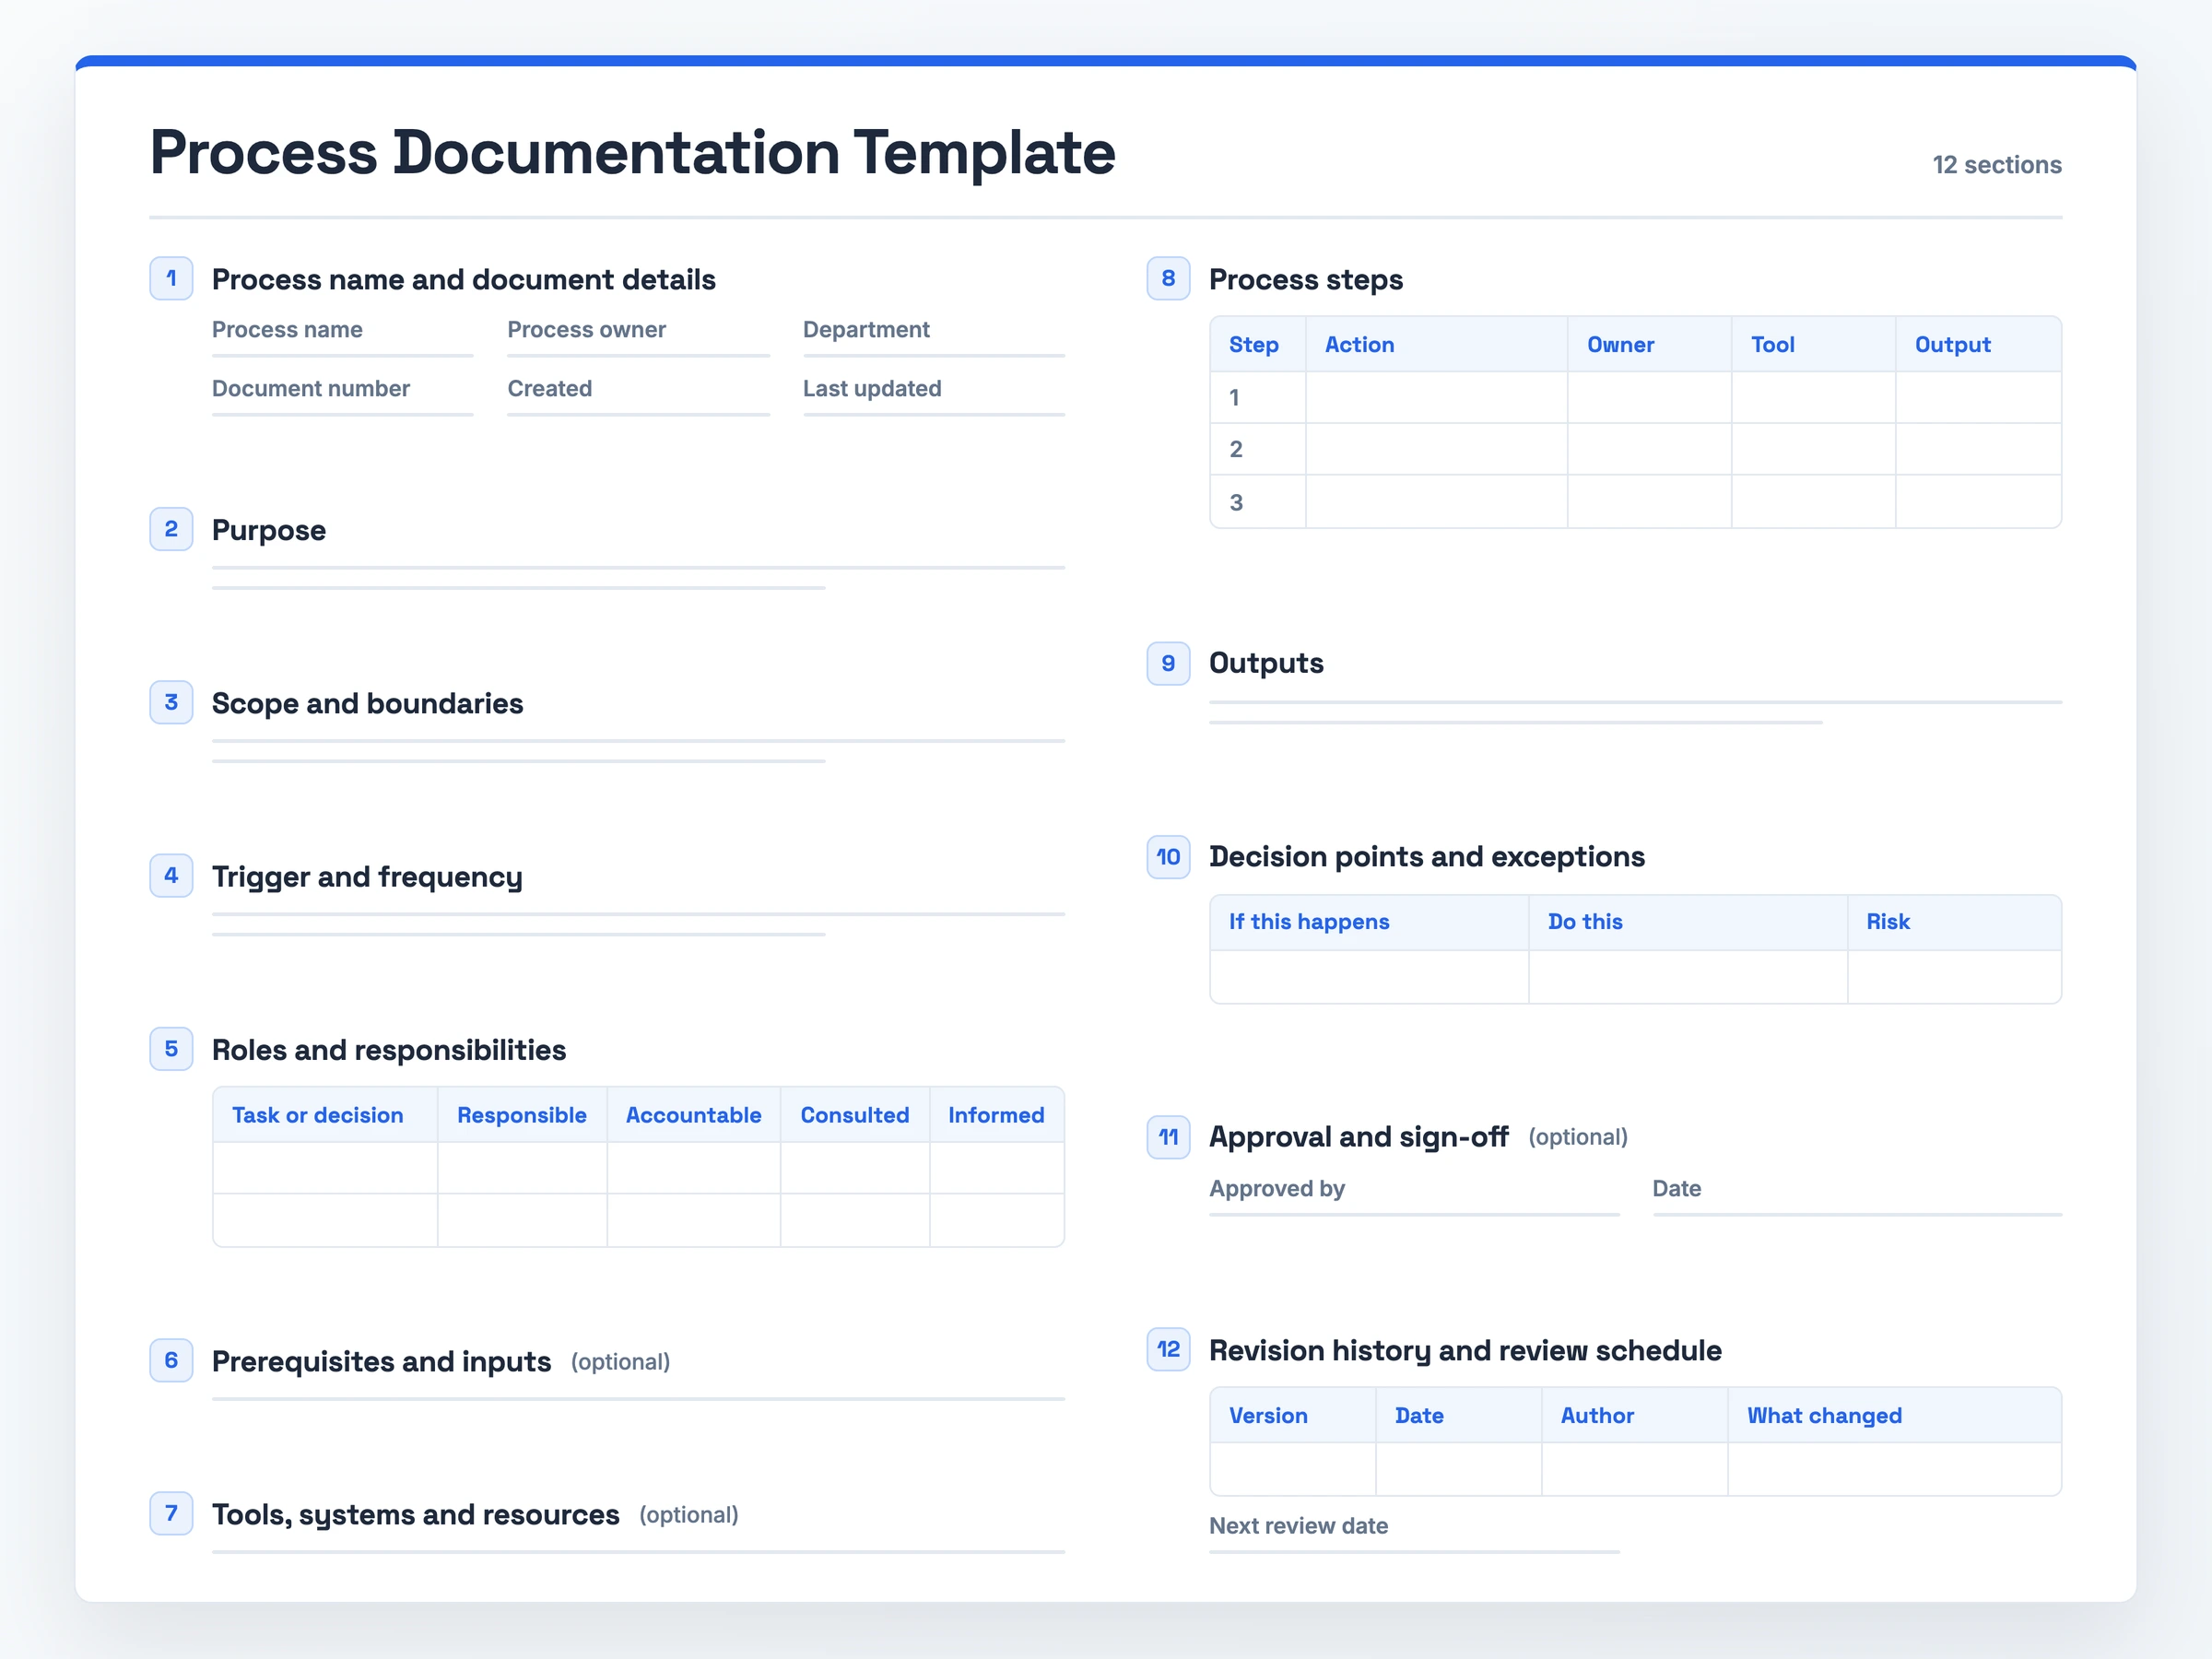Click the Roles and responsibilities heading

pos(389,1050)
